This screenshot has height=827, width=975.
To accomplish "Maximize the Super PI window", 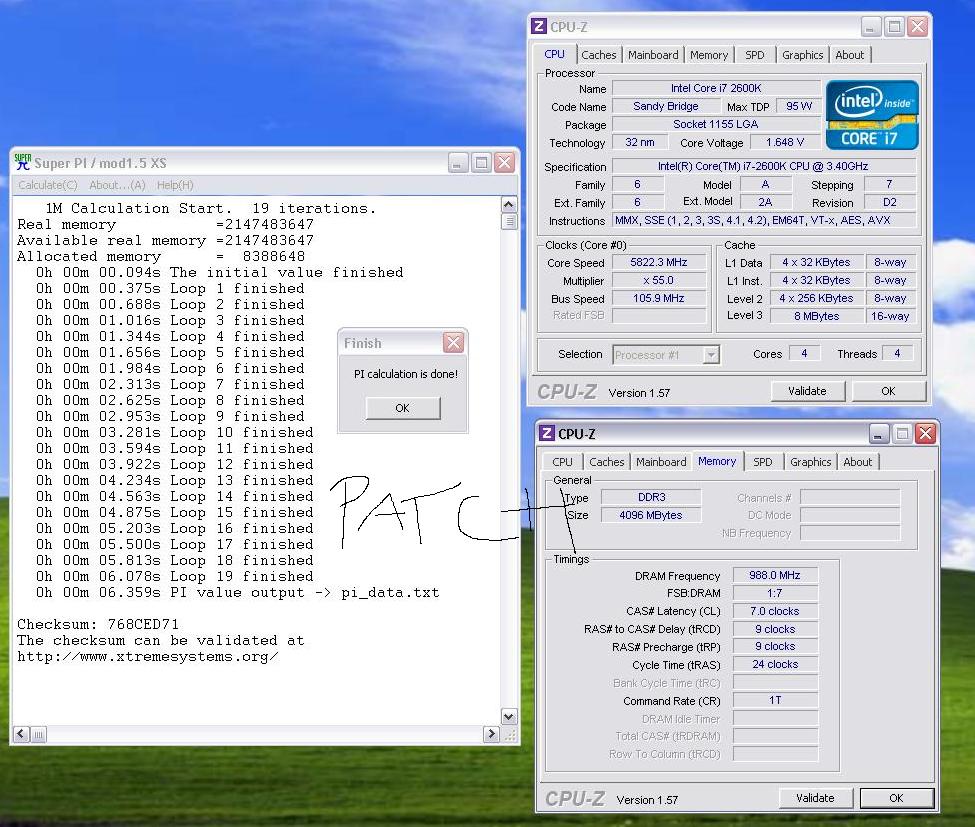I will point(481,163).
